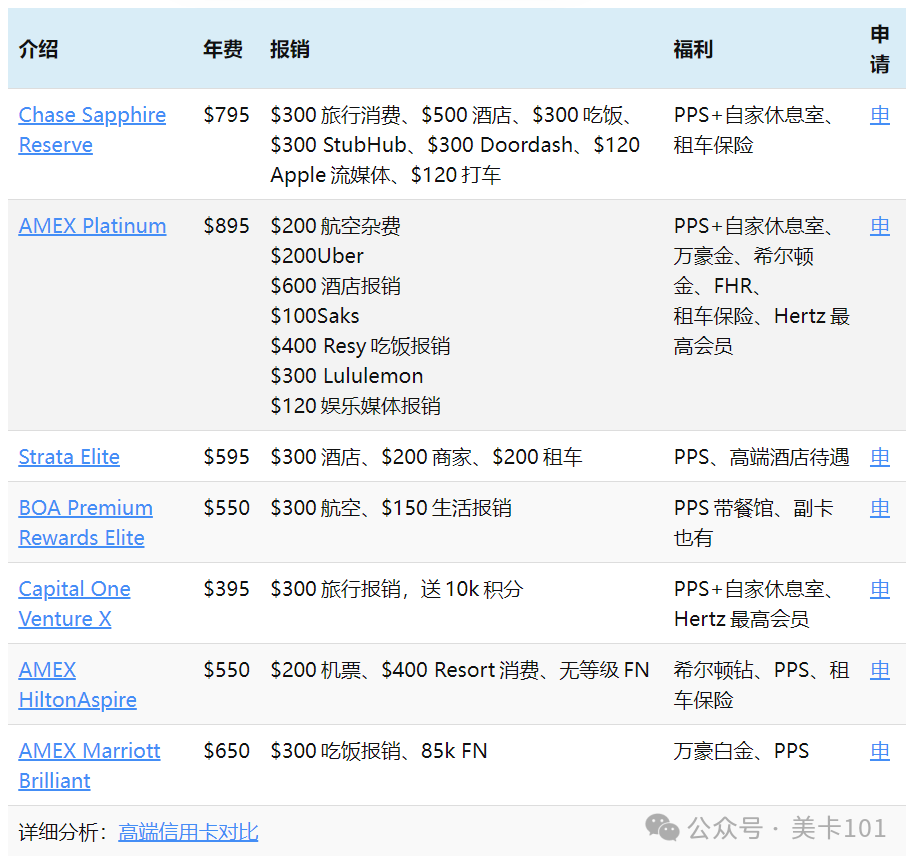Click the 年费 column header
This screenshot has height=865, width=916.
click(x=223, y=48)
